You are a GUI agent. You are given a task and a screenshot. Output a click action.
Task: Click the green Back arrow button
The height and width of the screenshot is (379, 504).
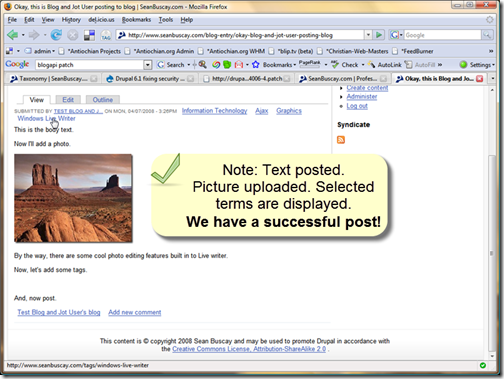point(13,35)
